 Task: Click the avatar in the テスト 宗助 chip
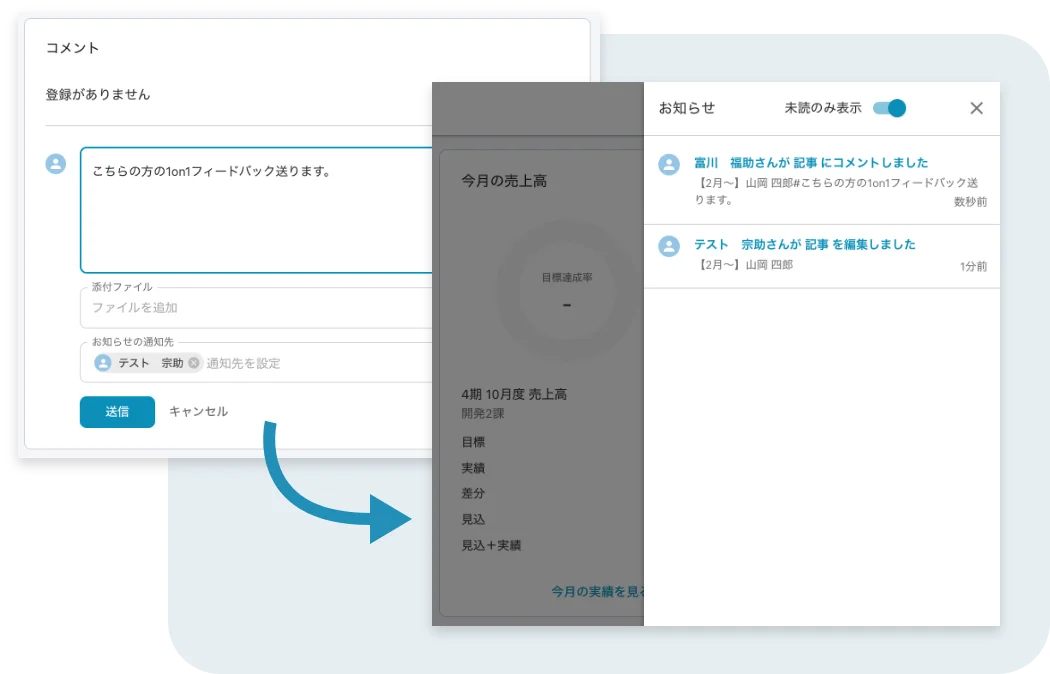pos(103,363)
